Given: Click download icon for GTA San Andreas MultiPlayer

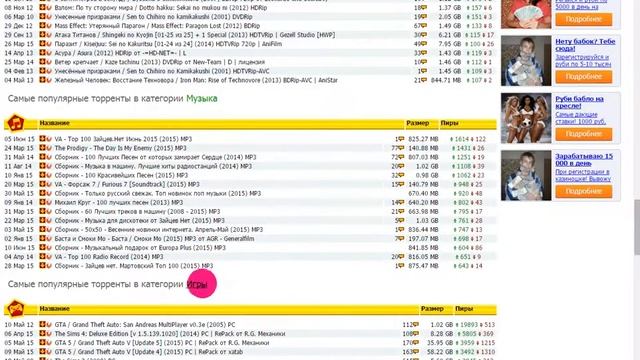Looking at the screenshot, I should 42,325.
